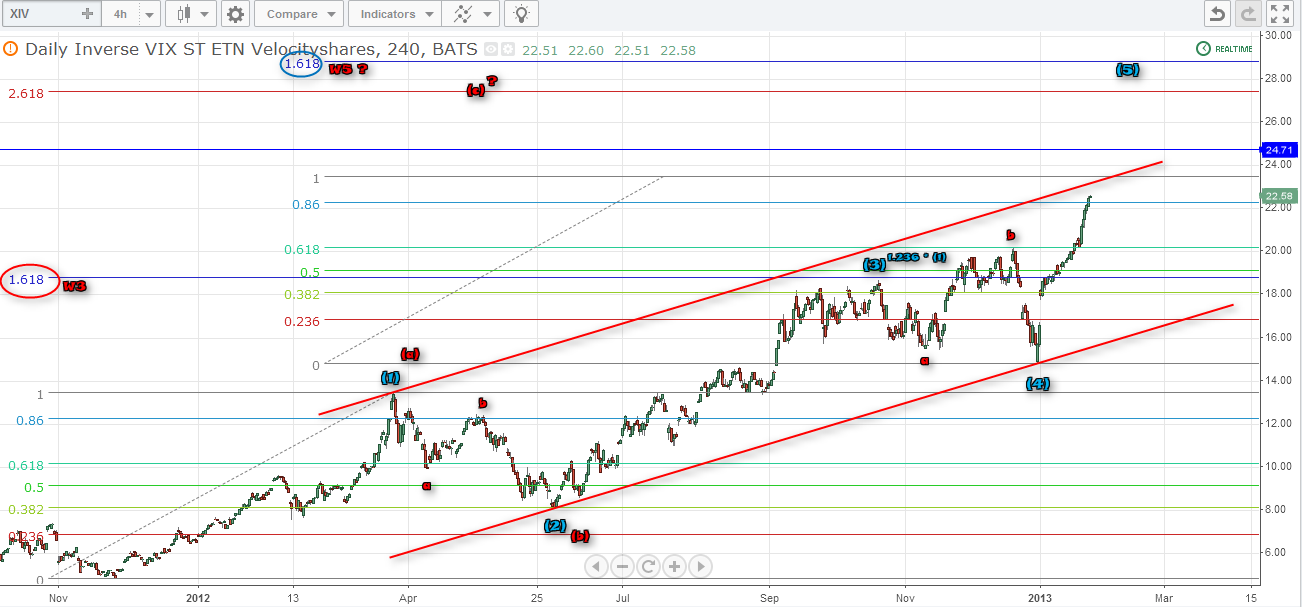Click the upper 0.618 Fibonacci label
The height and width of the screenshot is (607, 1302).
[302, 249]
